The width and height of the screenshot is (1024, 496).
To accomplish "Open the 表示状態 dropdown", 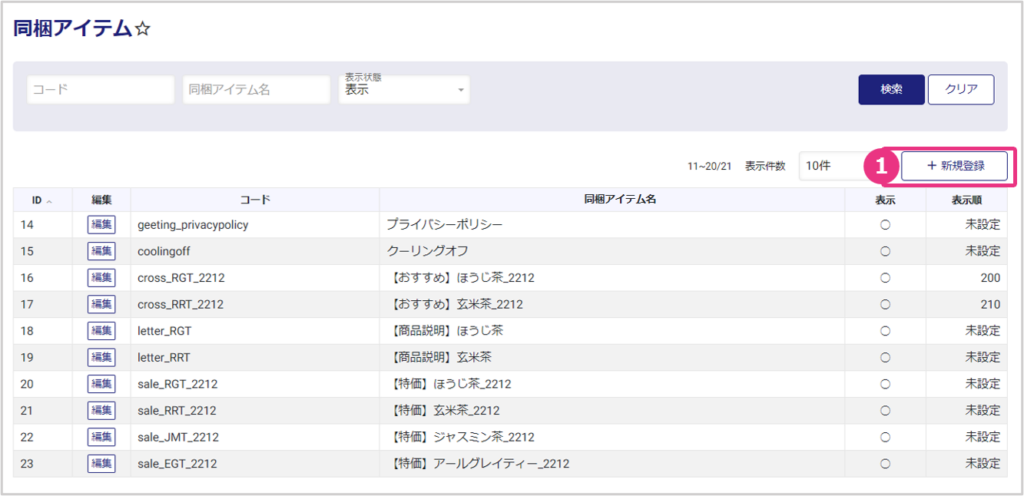I will 404,89.
